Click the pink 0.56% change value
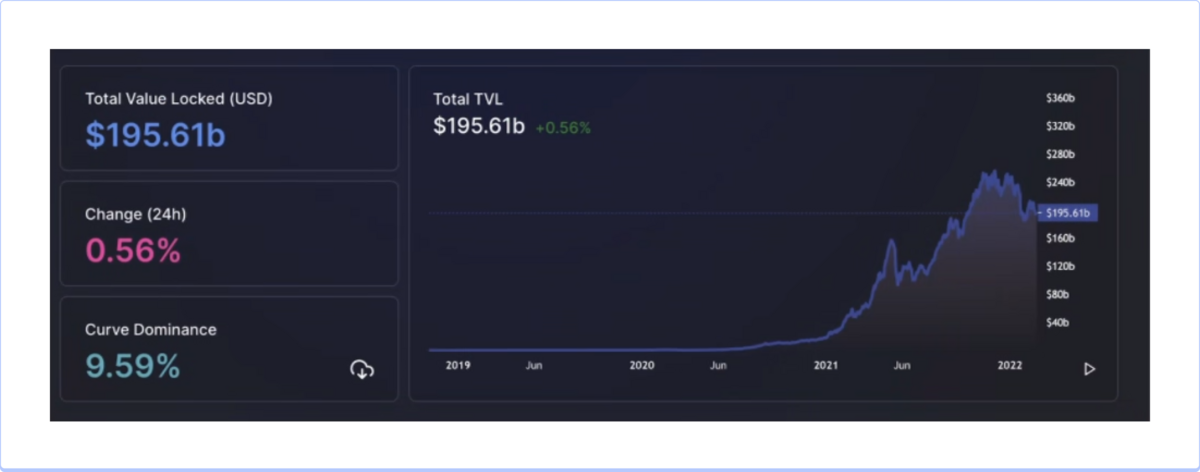The width and height of the screenshot is (1200, 472). click(133, 250)
